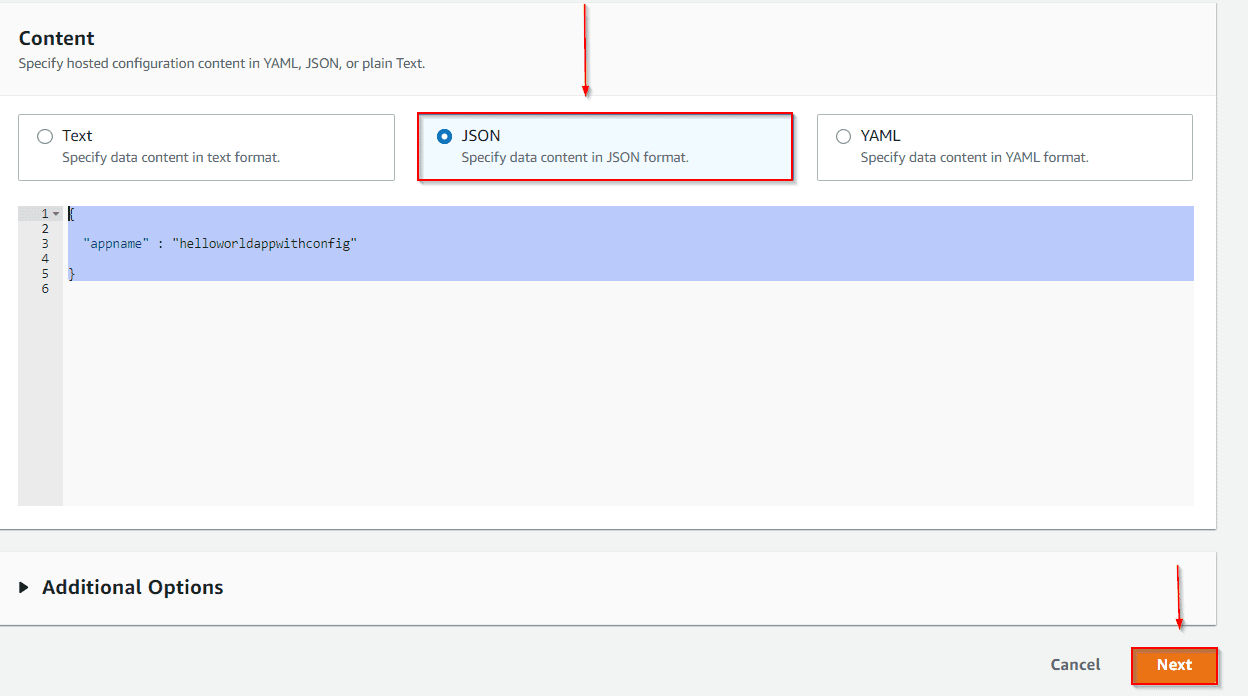Select the JSON format radio button
Image resolution: width=1248 pixels, height=696 pixels.
(x=444, y=137)
